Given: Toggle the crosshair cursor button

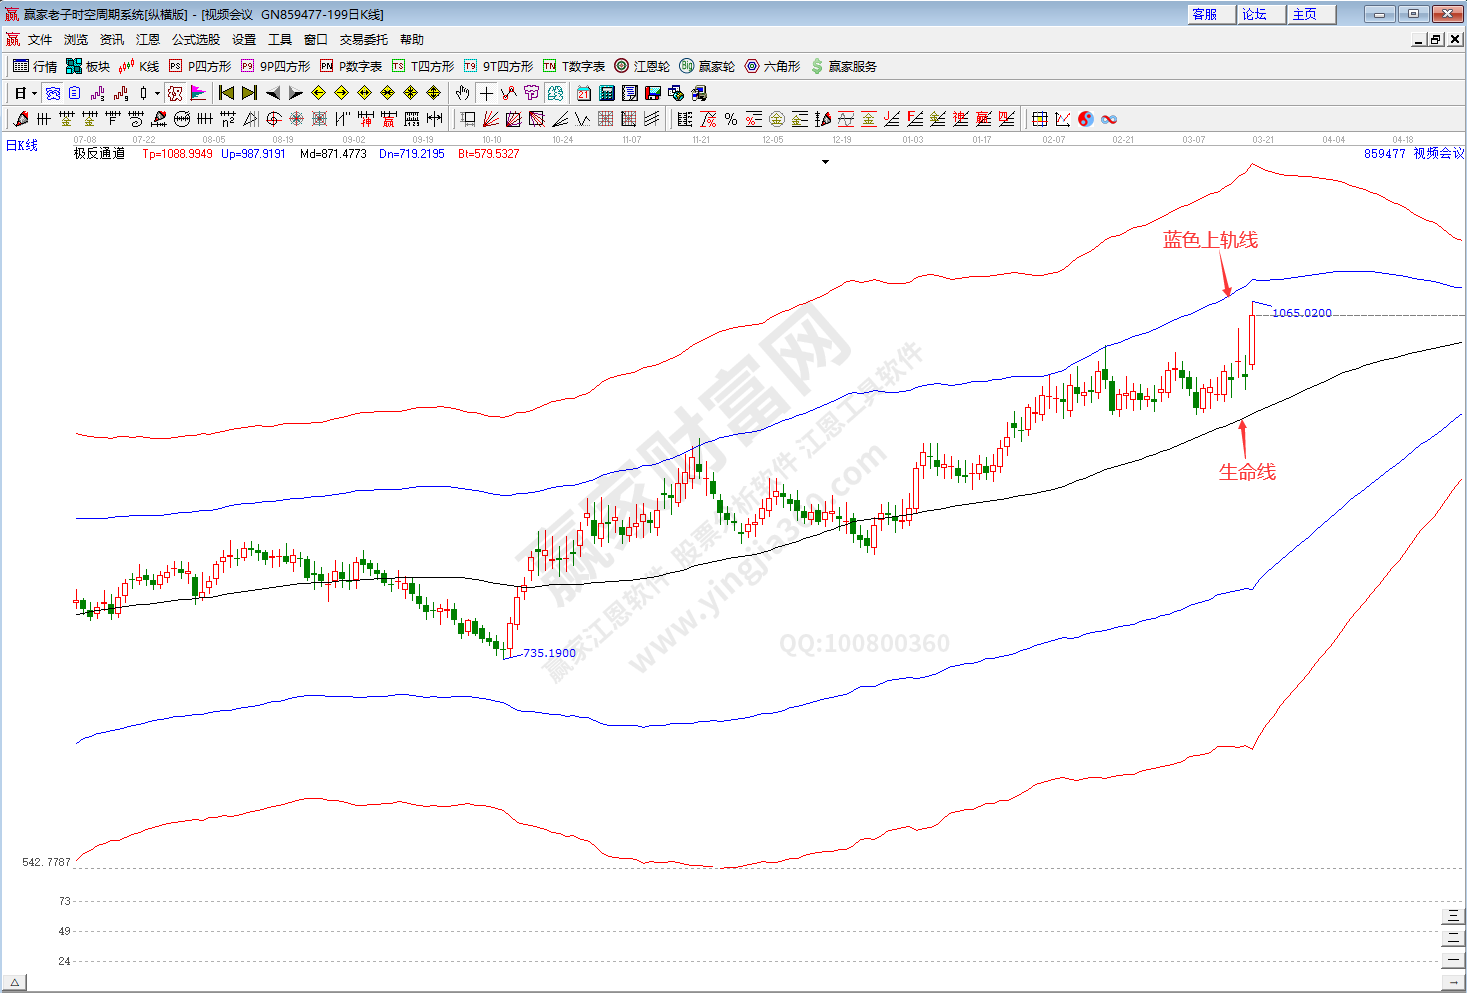Looking at the screenshot, I should click(x=486, y=93).
